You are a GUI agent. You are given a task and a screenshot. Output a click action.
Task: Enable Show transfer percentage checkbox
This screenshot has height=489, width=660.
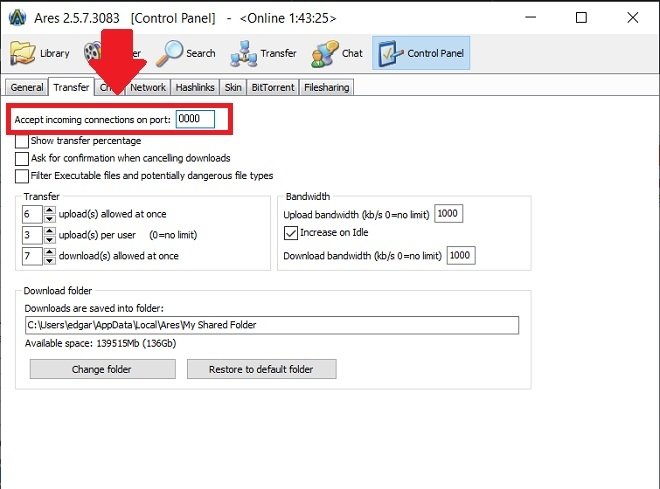21,141
